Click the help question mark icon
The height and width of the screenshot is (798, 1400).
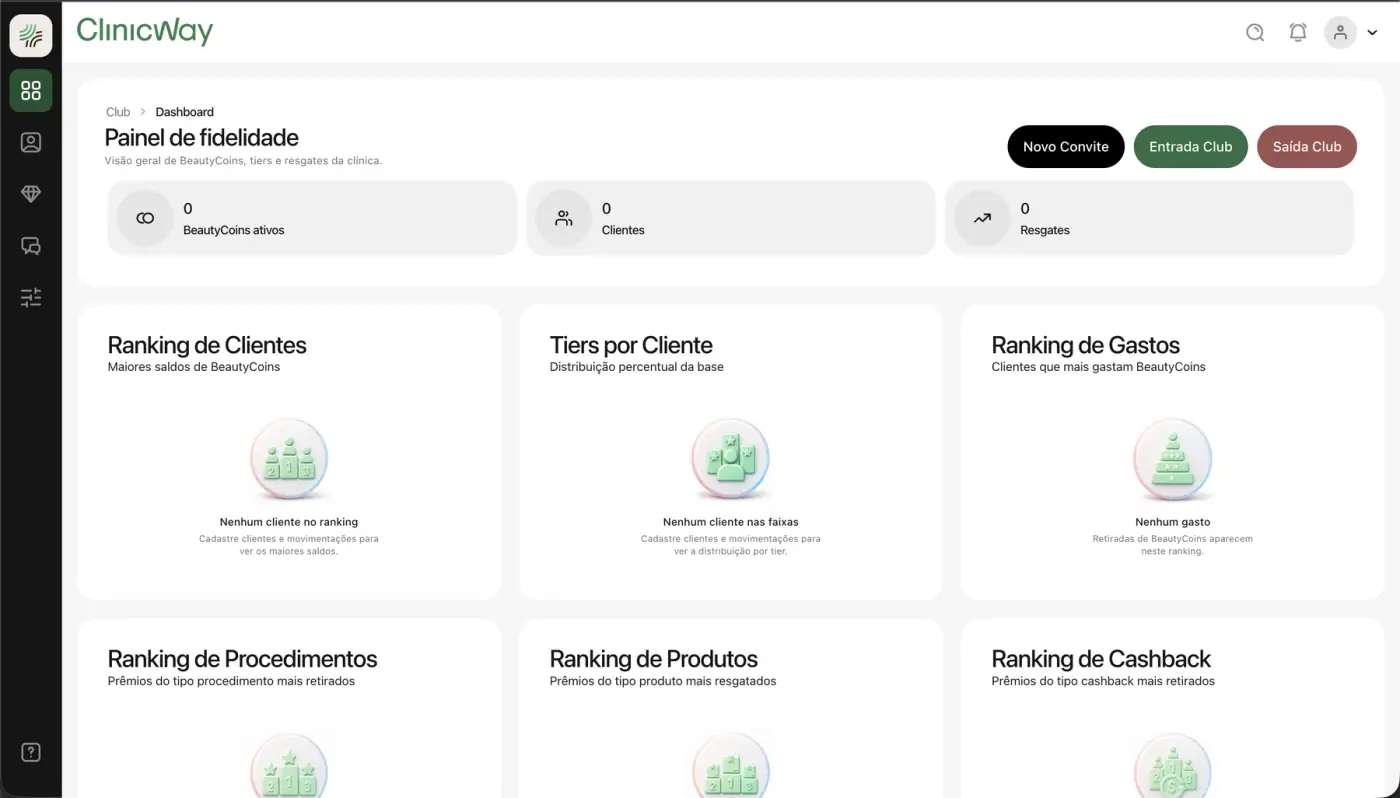(31, 753)
